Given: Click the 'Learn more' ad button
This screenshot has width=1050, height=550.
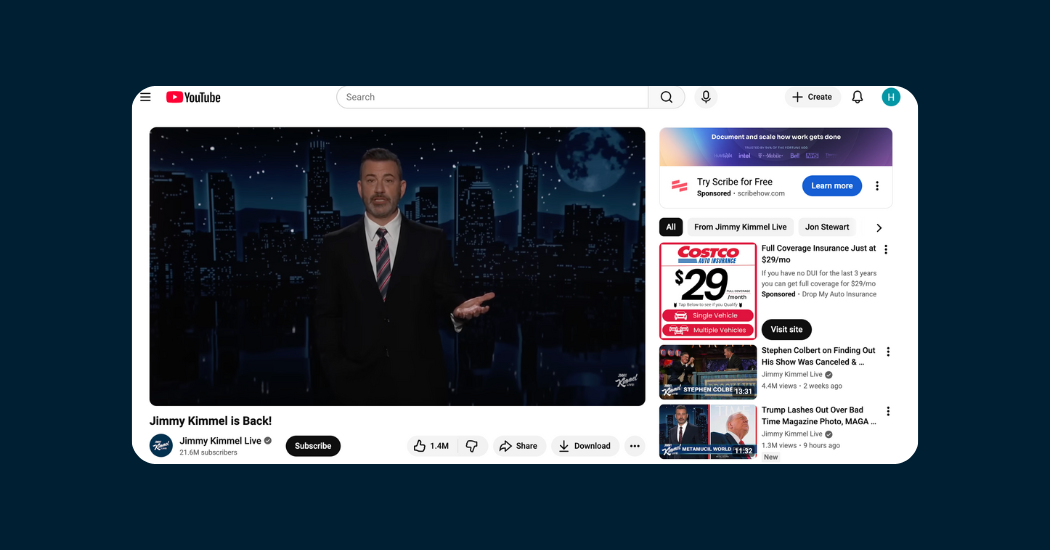Looking at the screenshot, I should (831, 186).
